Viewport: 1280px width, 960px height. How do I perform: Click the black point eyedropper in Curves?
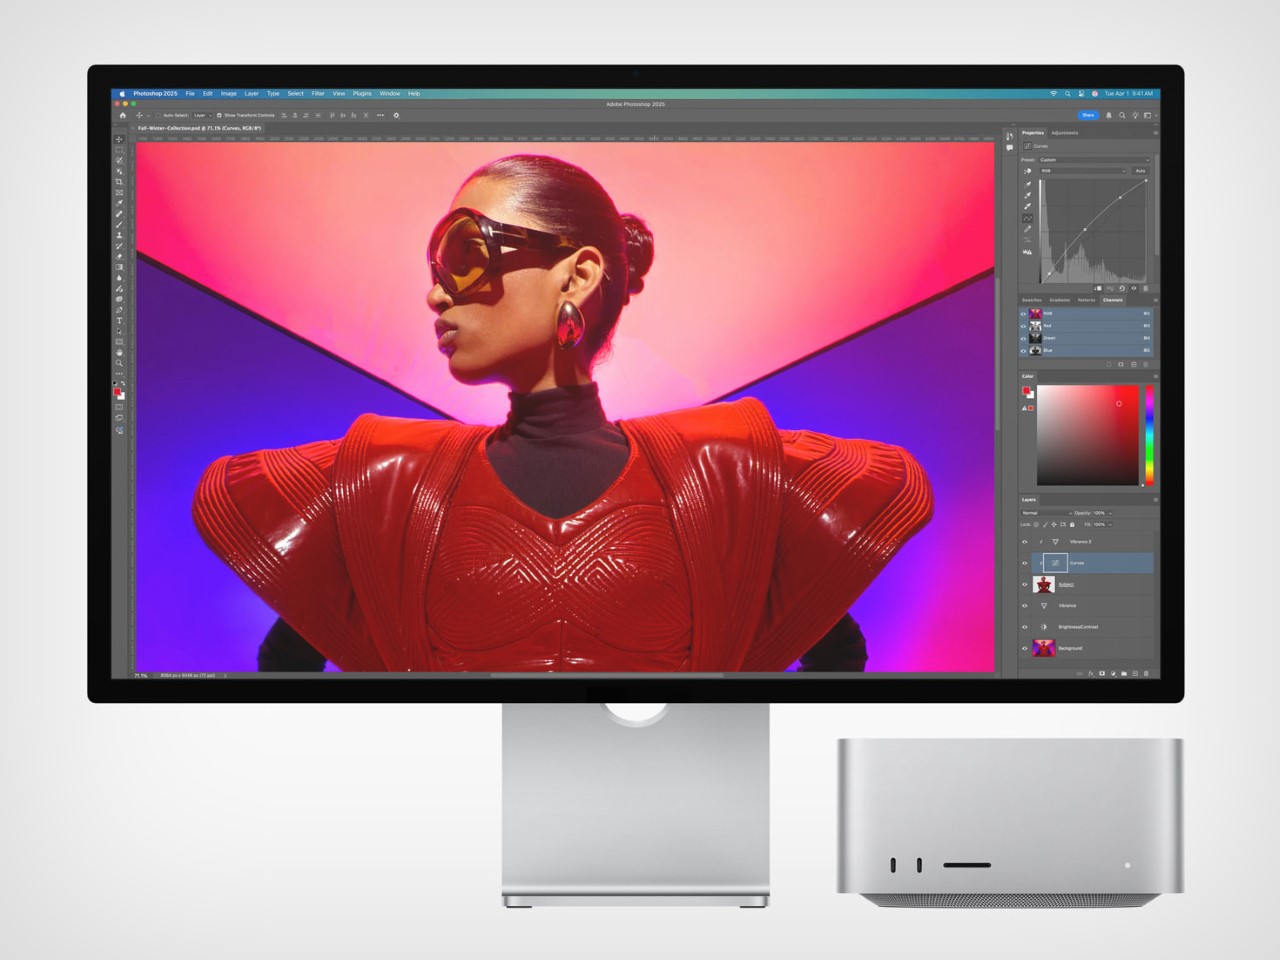(x=1026, y=183)
